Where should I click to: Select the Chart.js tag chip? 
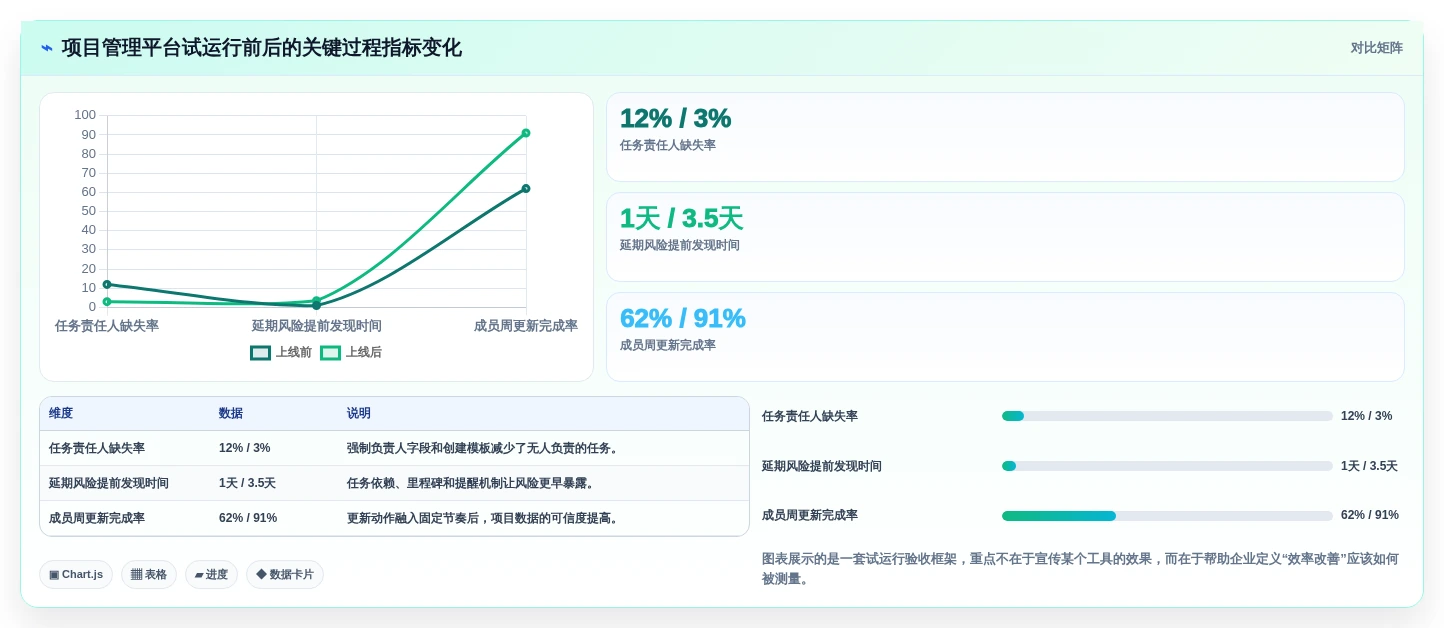76,575
